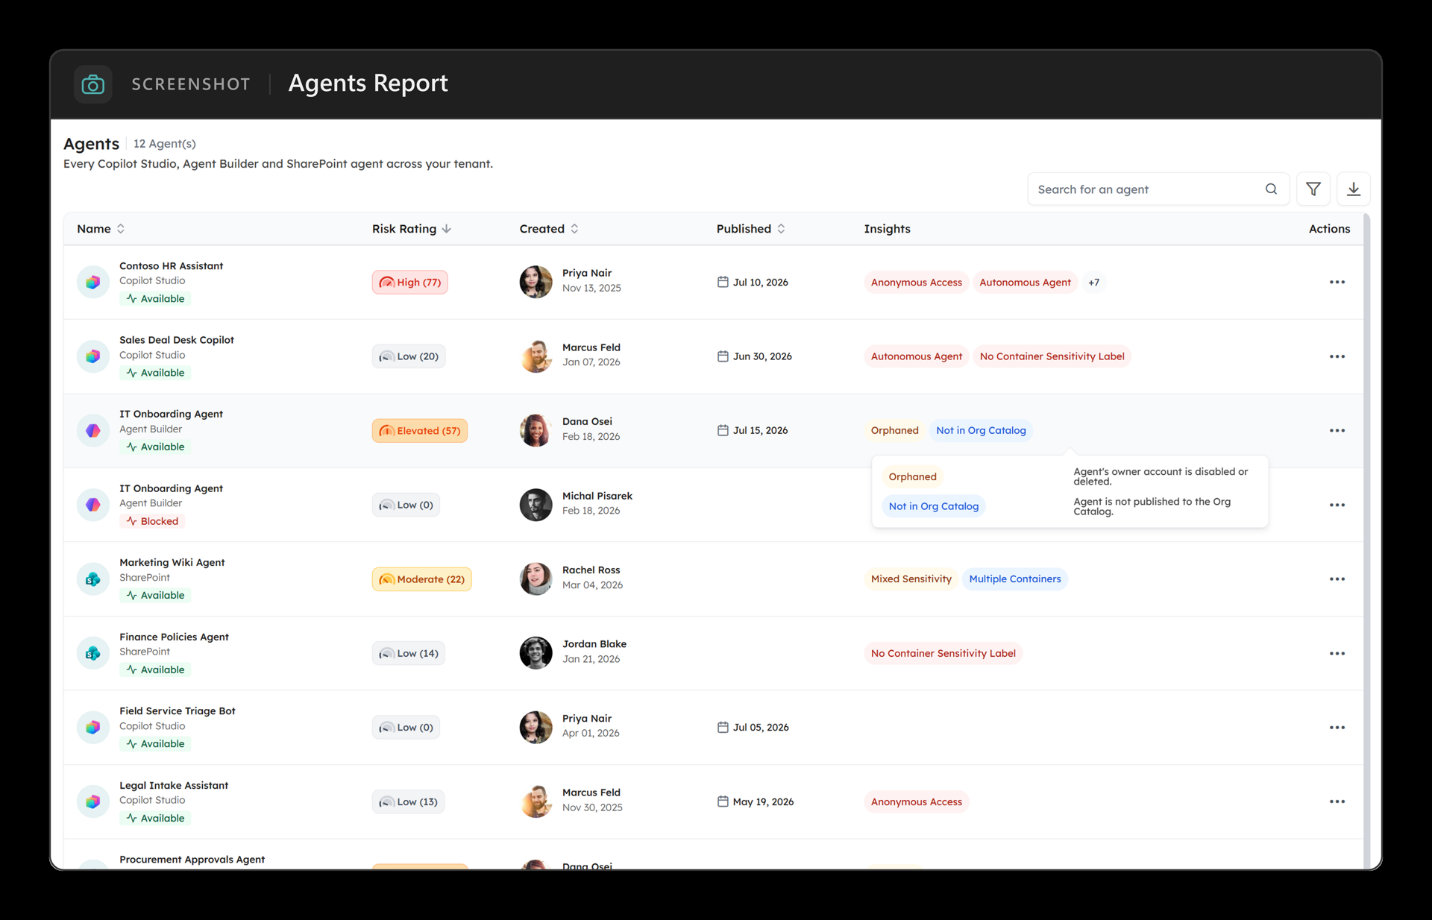
Task: Click Not in Org Catalog tag in table row
Action: coord(981,430)
